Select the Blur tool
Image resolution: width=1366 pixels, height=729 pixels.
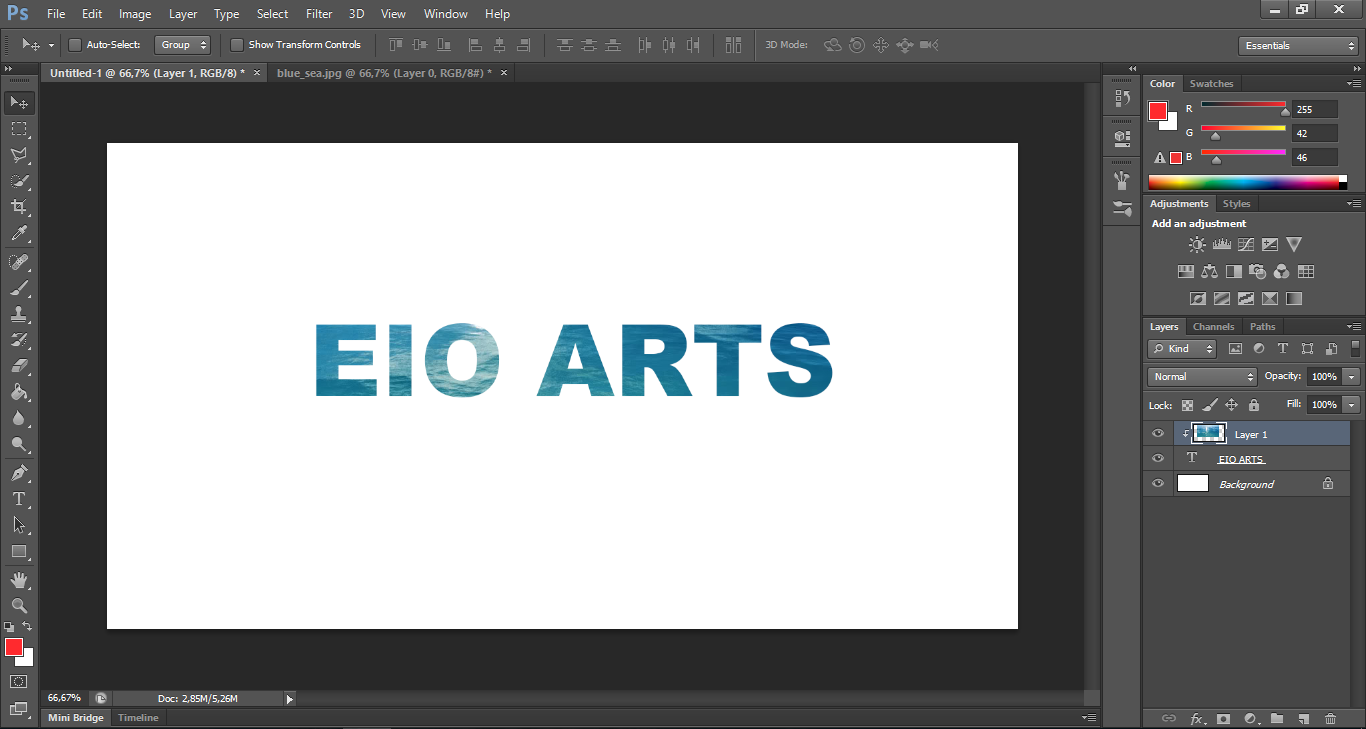[x=19, y=418]
